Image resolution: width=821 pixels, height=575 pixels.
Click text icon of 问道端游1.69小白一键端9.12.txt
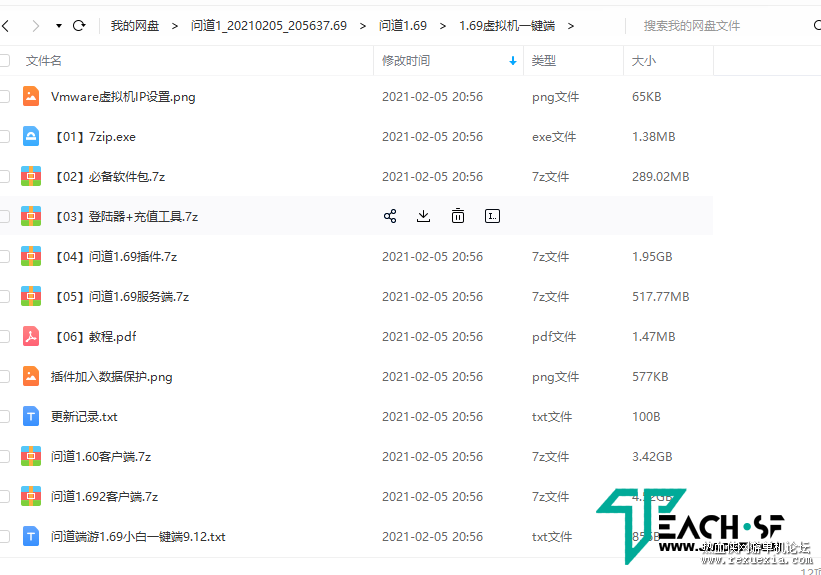click(31, 536)
